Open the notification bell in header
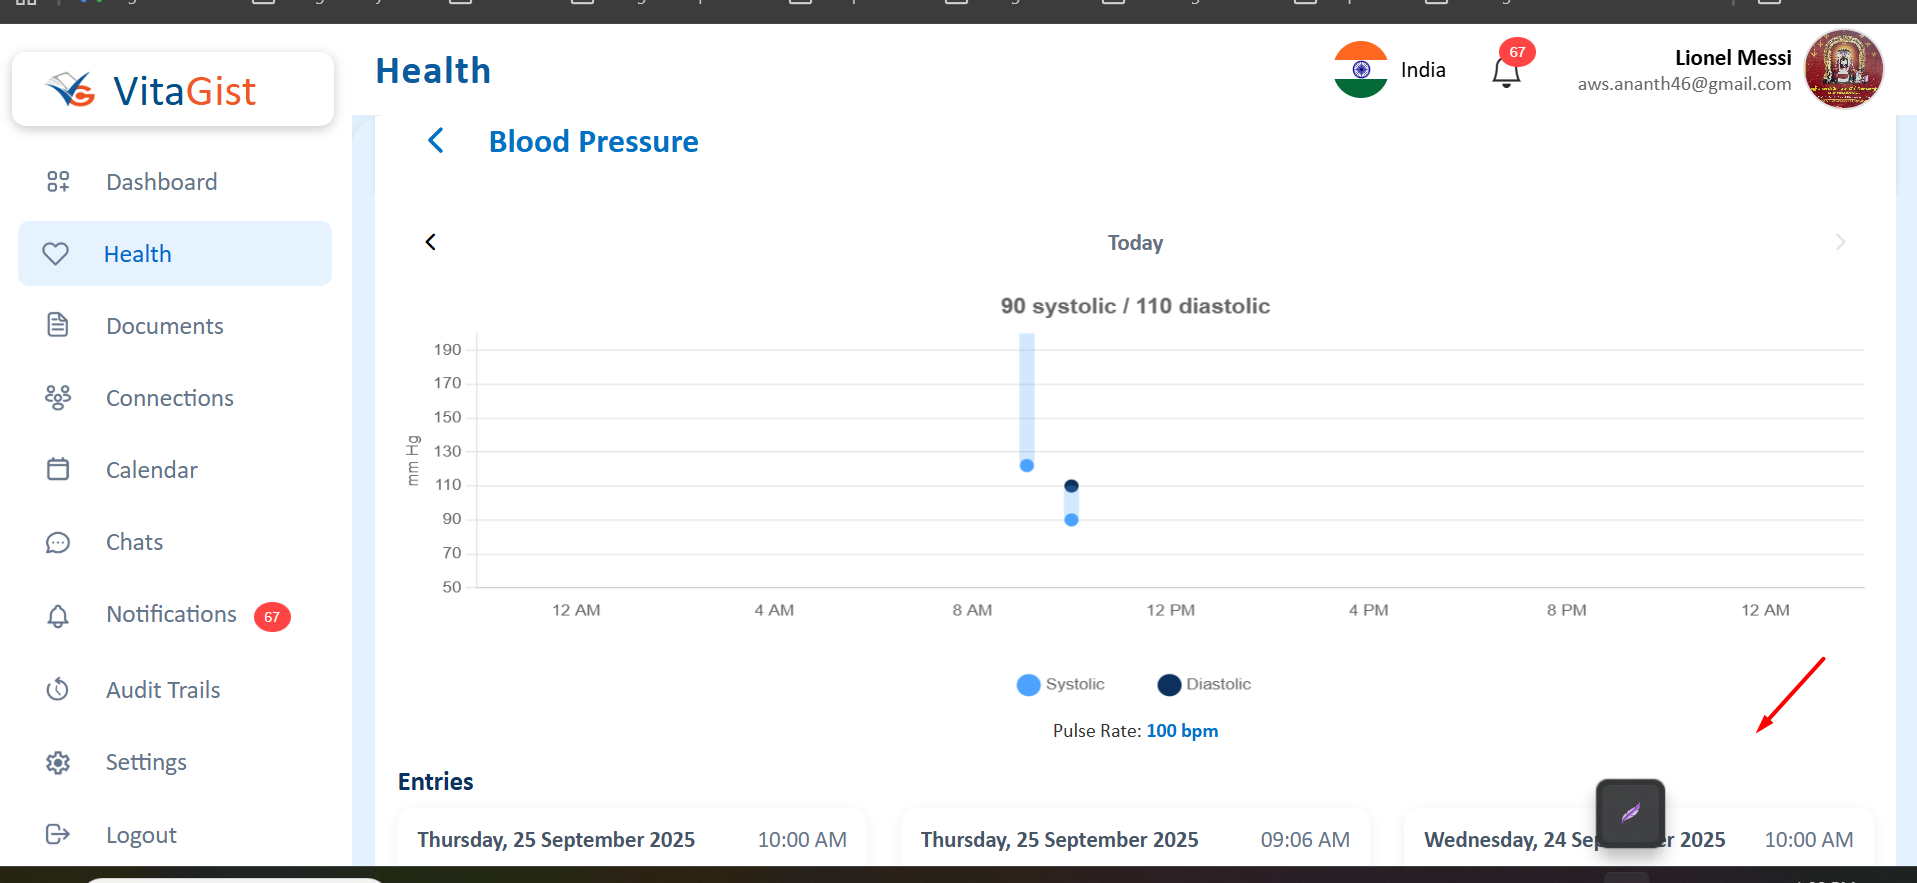 pyautogui.click(x=1506, y=72)
